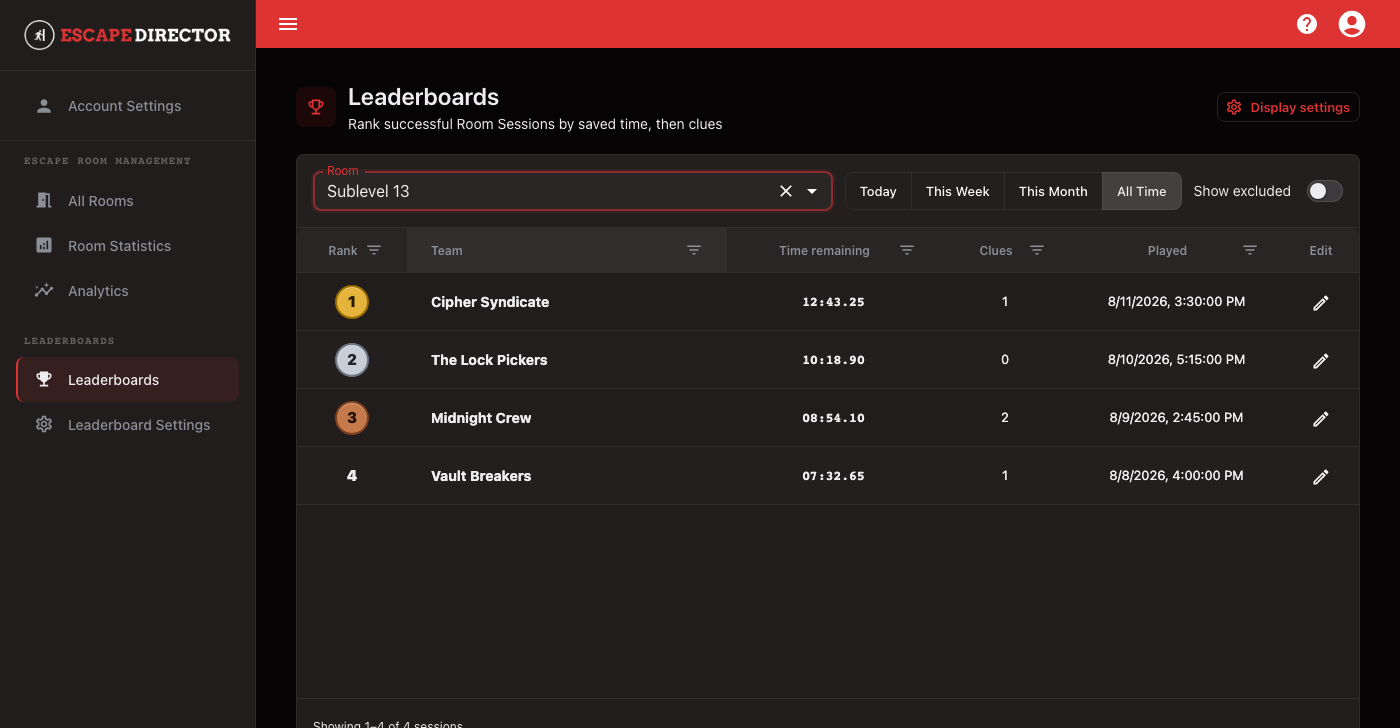
Task: Click the Analytics line graph icon
Action: tap(44, 291)
